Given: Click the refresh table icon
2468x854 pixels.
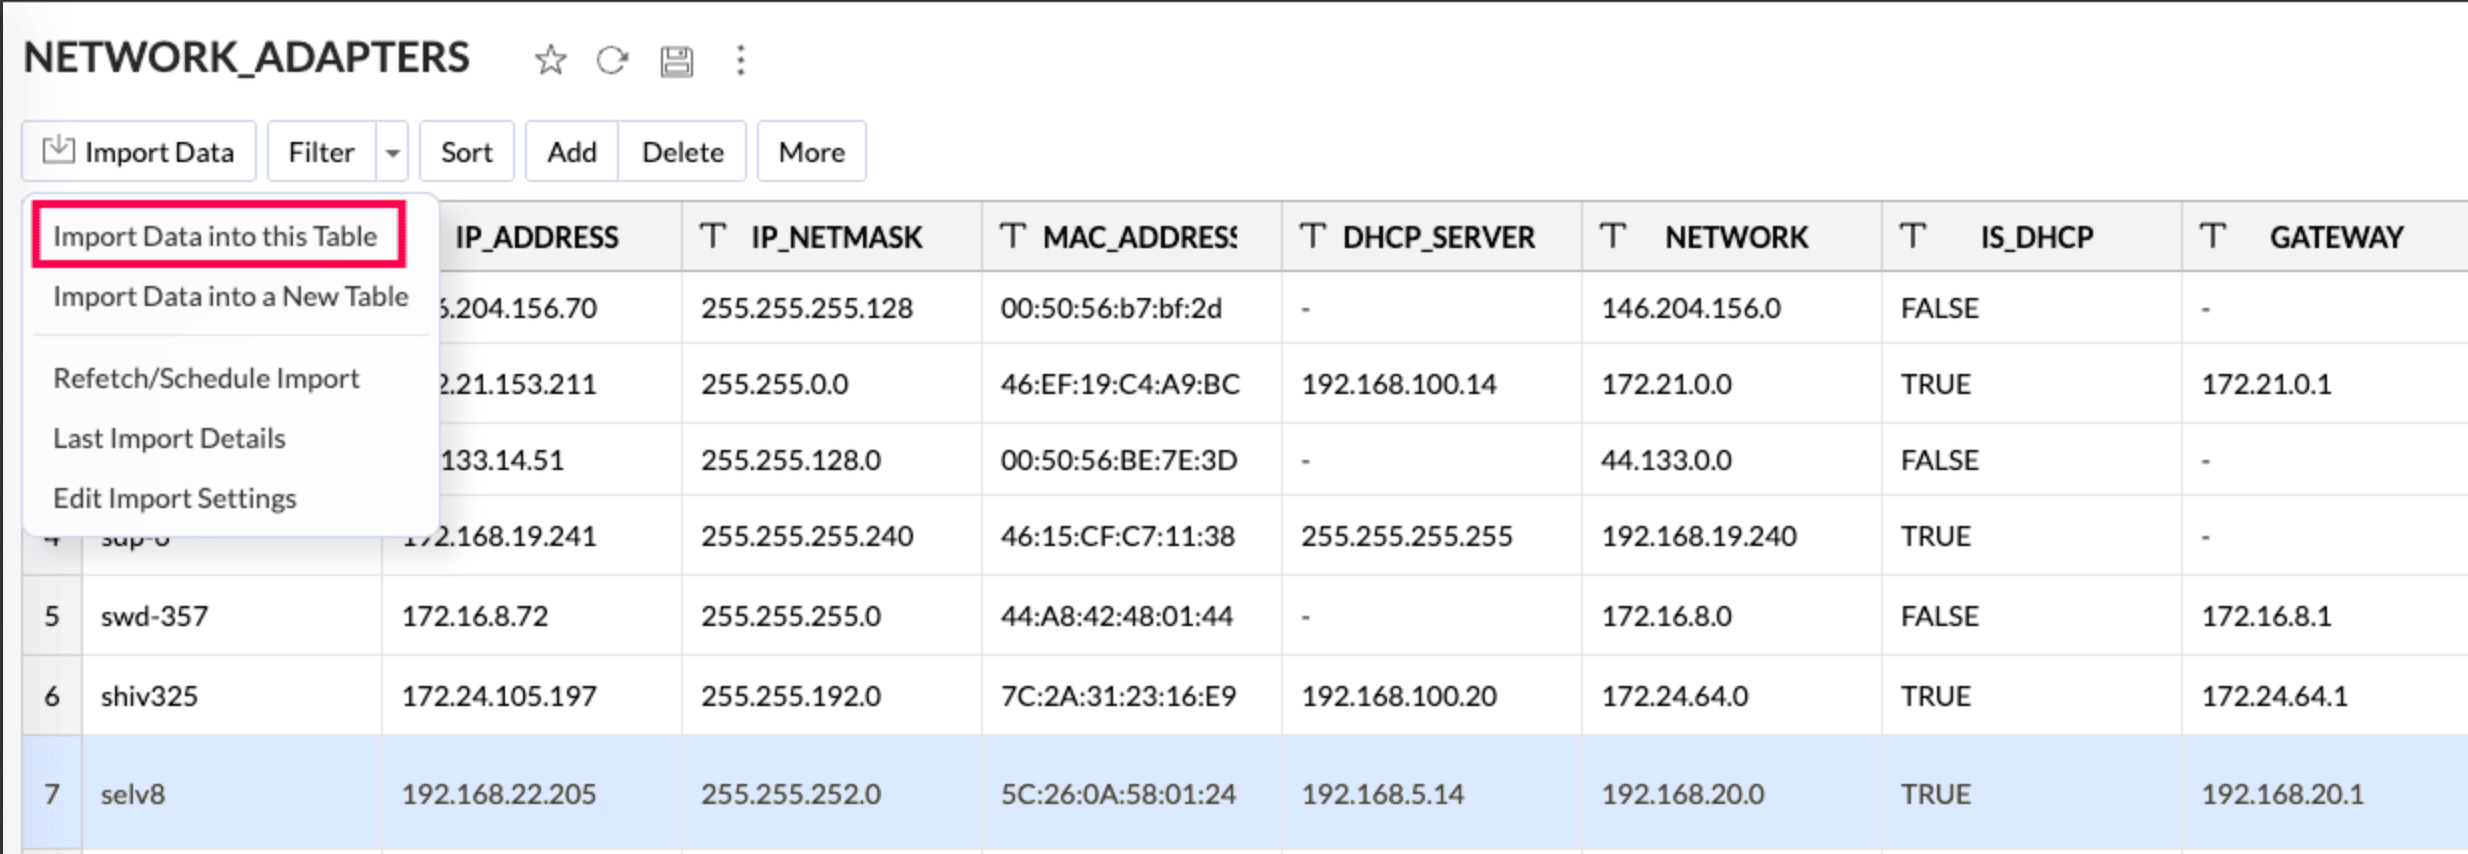Looking at the screenshot, I should pos(612,60).
